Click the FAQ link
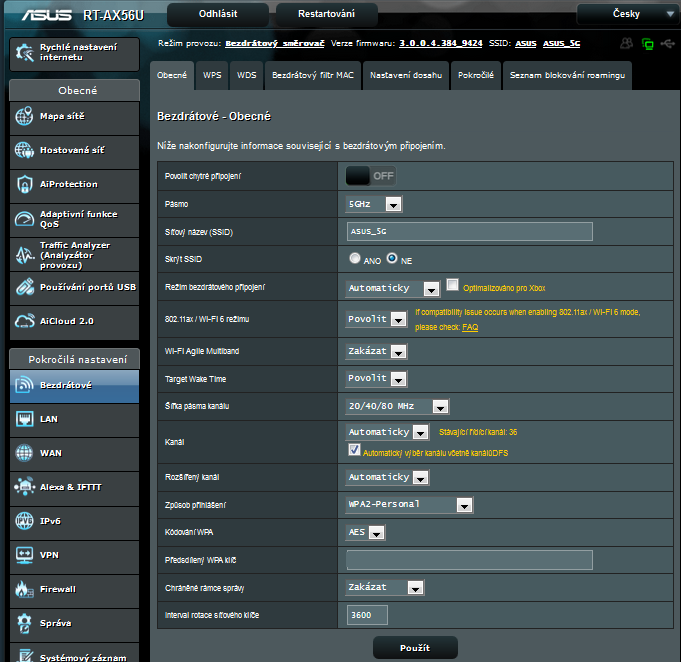The height and width of the screenshot is (662, 681). tap(469, 327)
